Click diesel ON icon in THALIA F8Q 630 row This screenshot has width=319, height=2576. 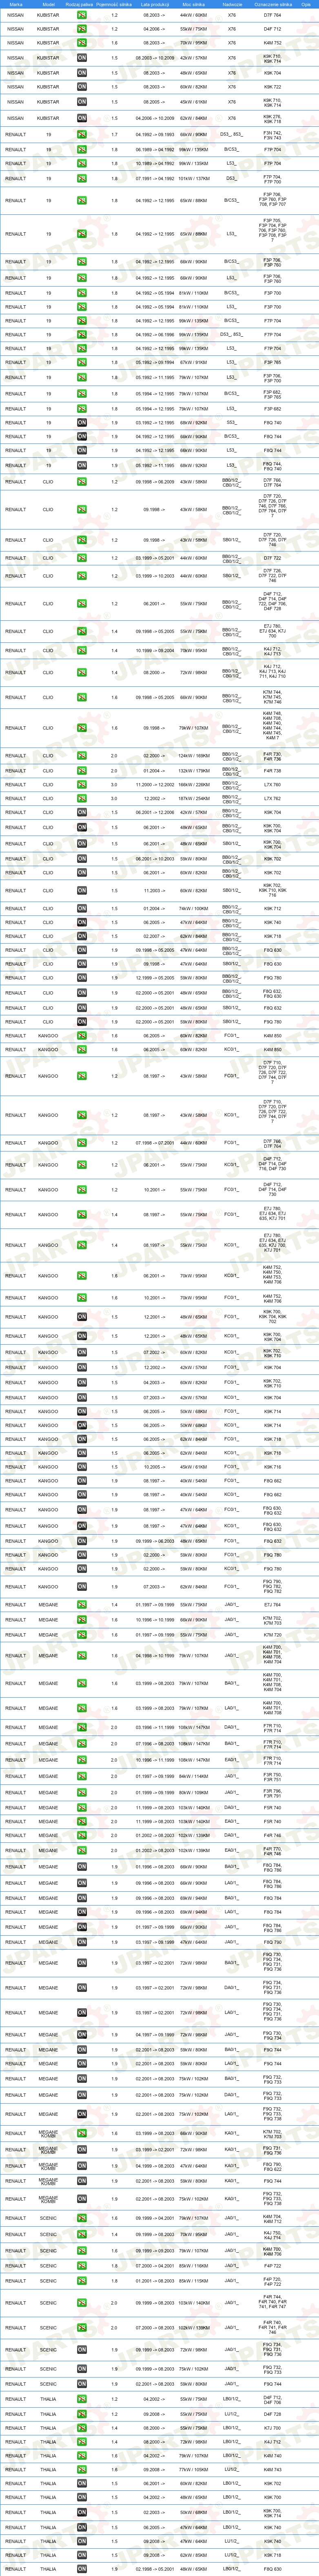tap(82, 2569)
